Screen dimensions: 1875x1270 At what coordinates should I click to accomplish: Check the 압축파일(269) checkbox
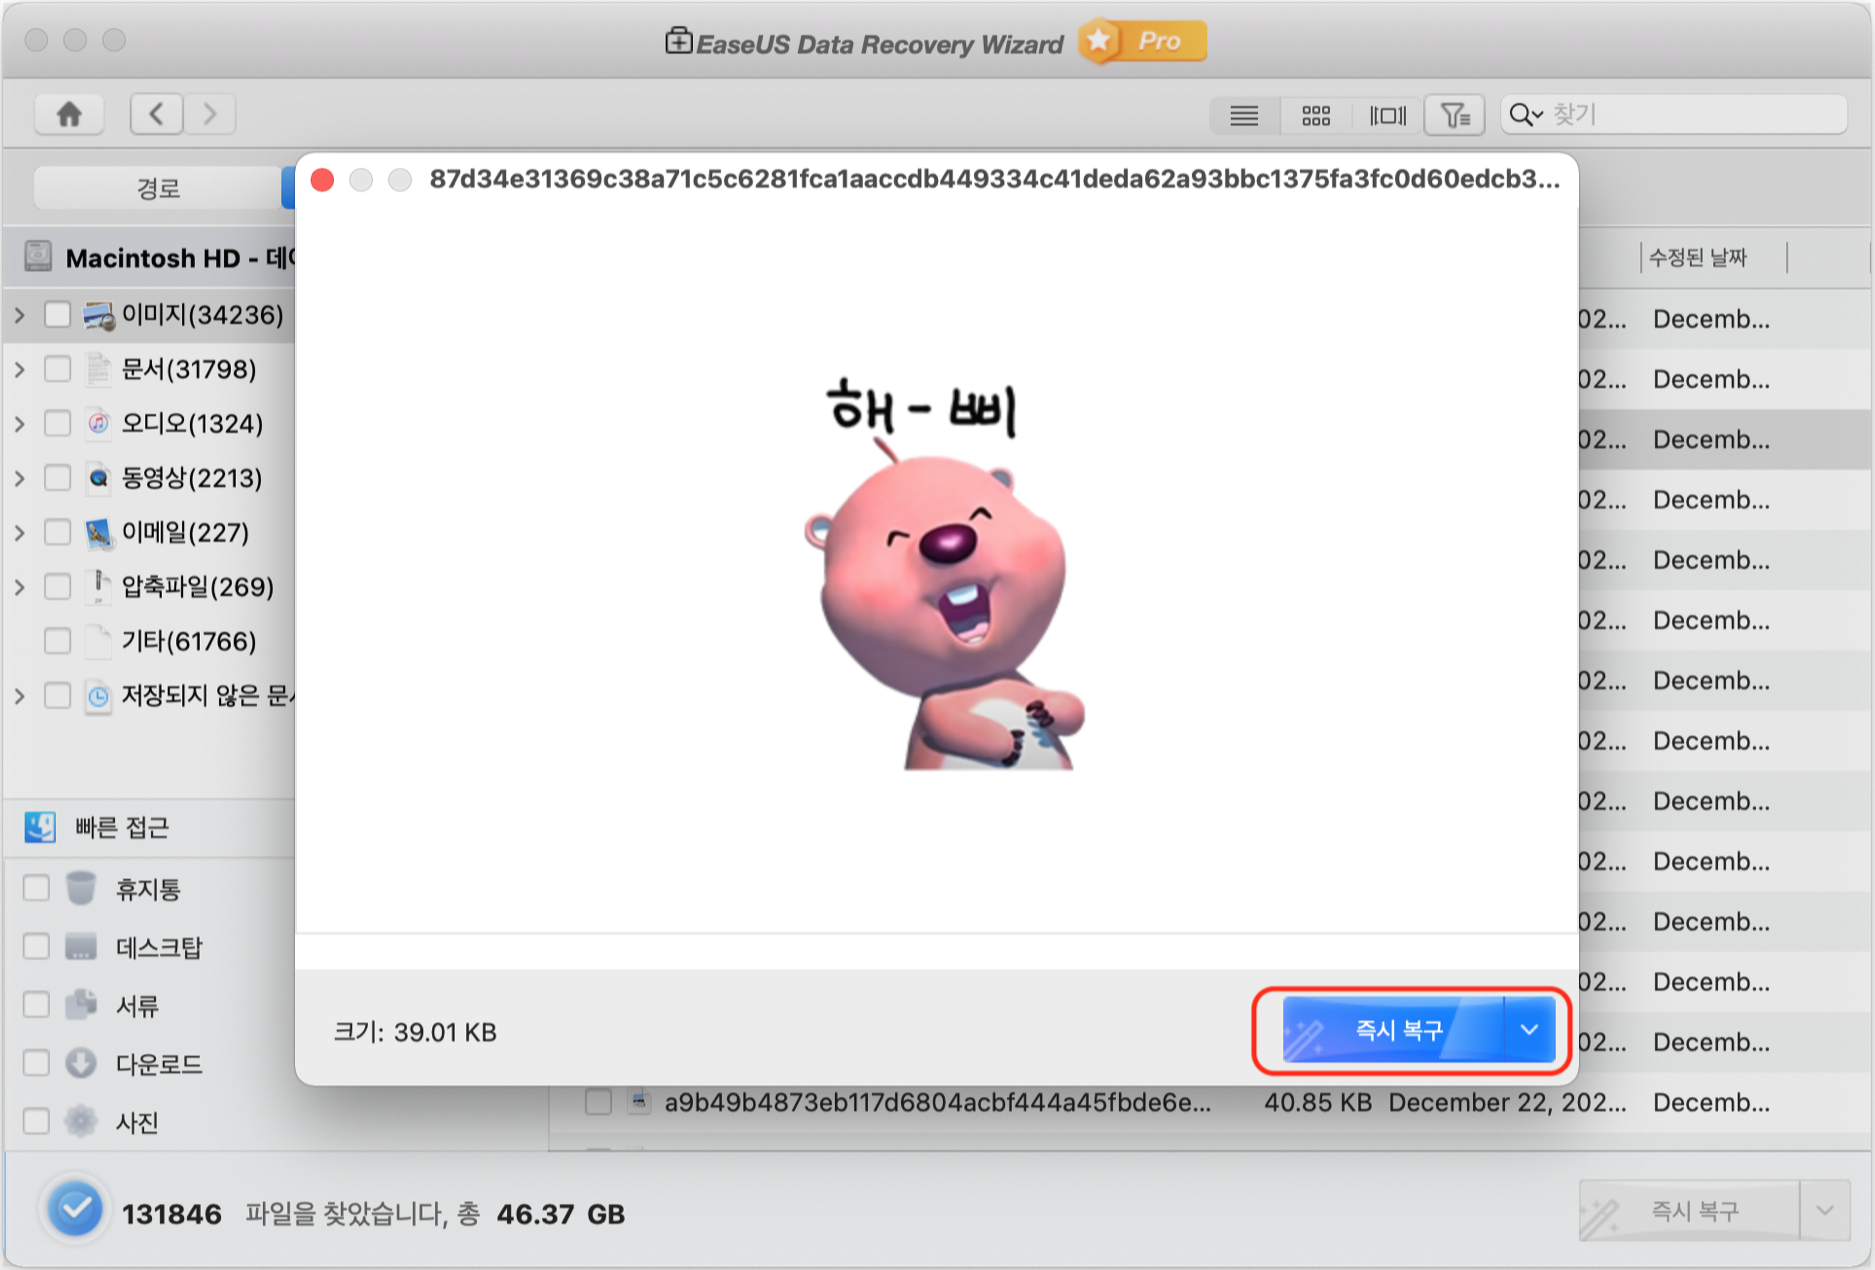[58, 587]
